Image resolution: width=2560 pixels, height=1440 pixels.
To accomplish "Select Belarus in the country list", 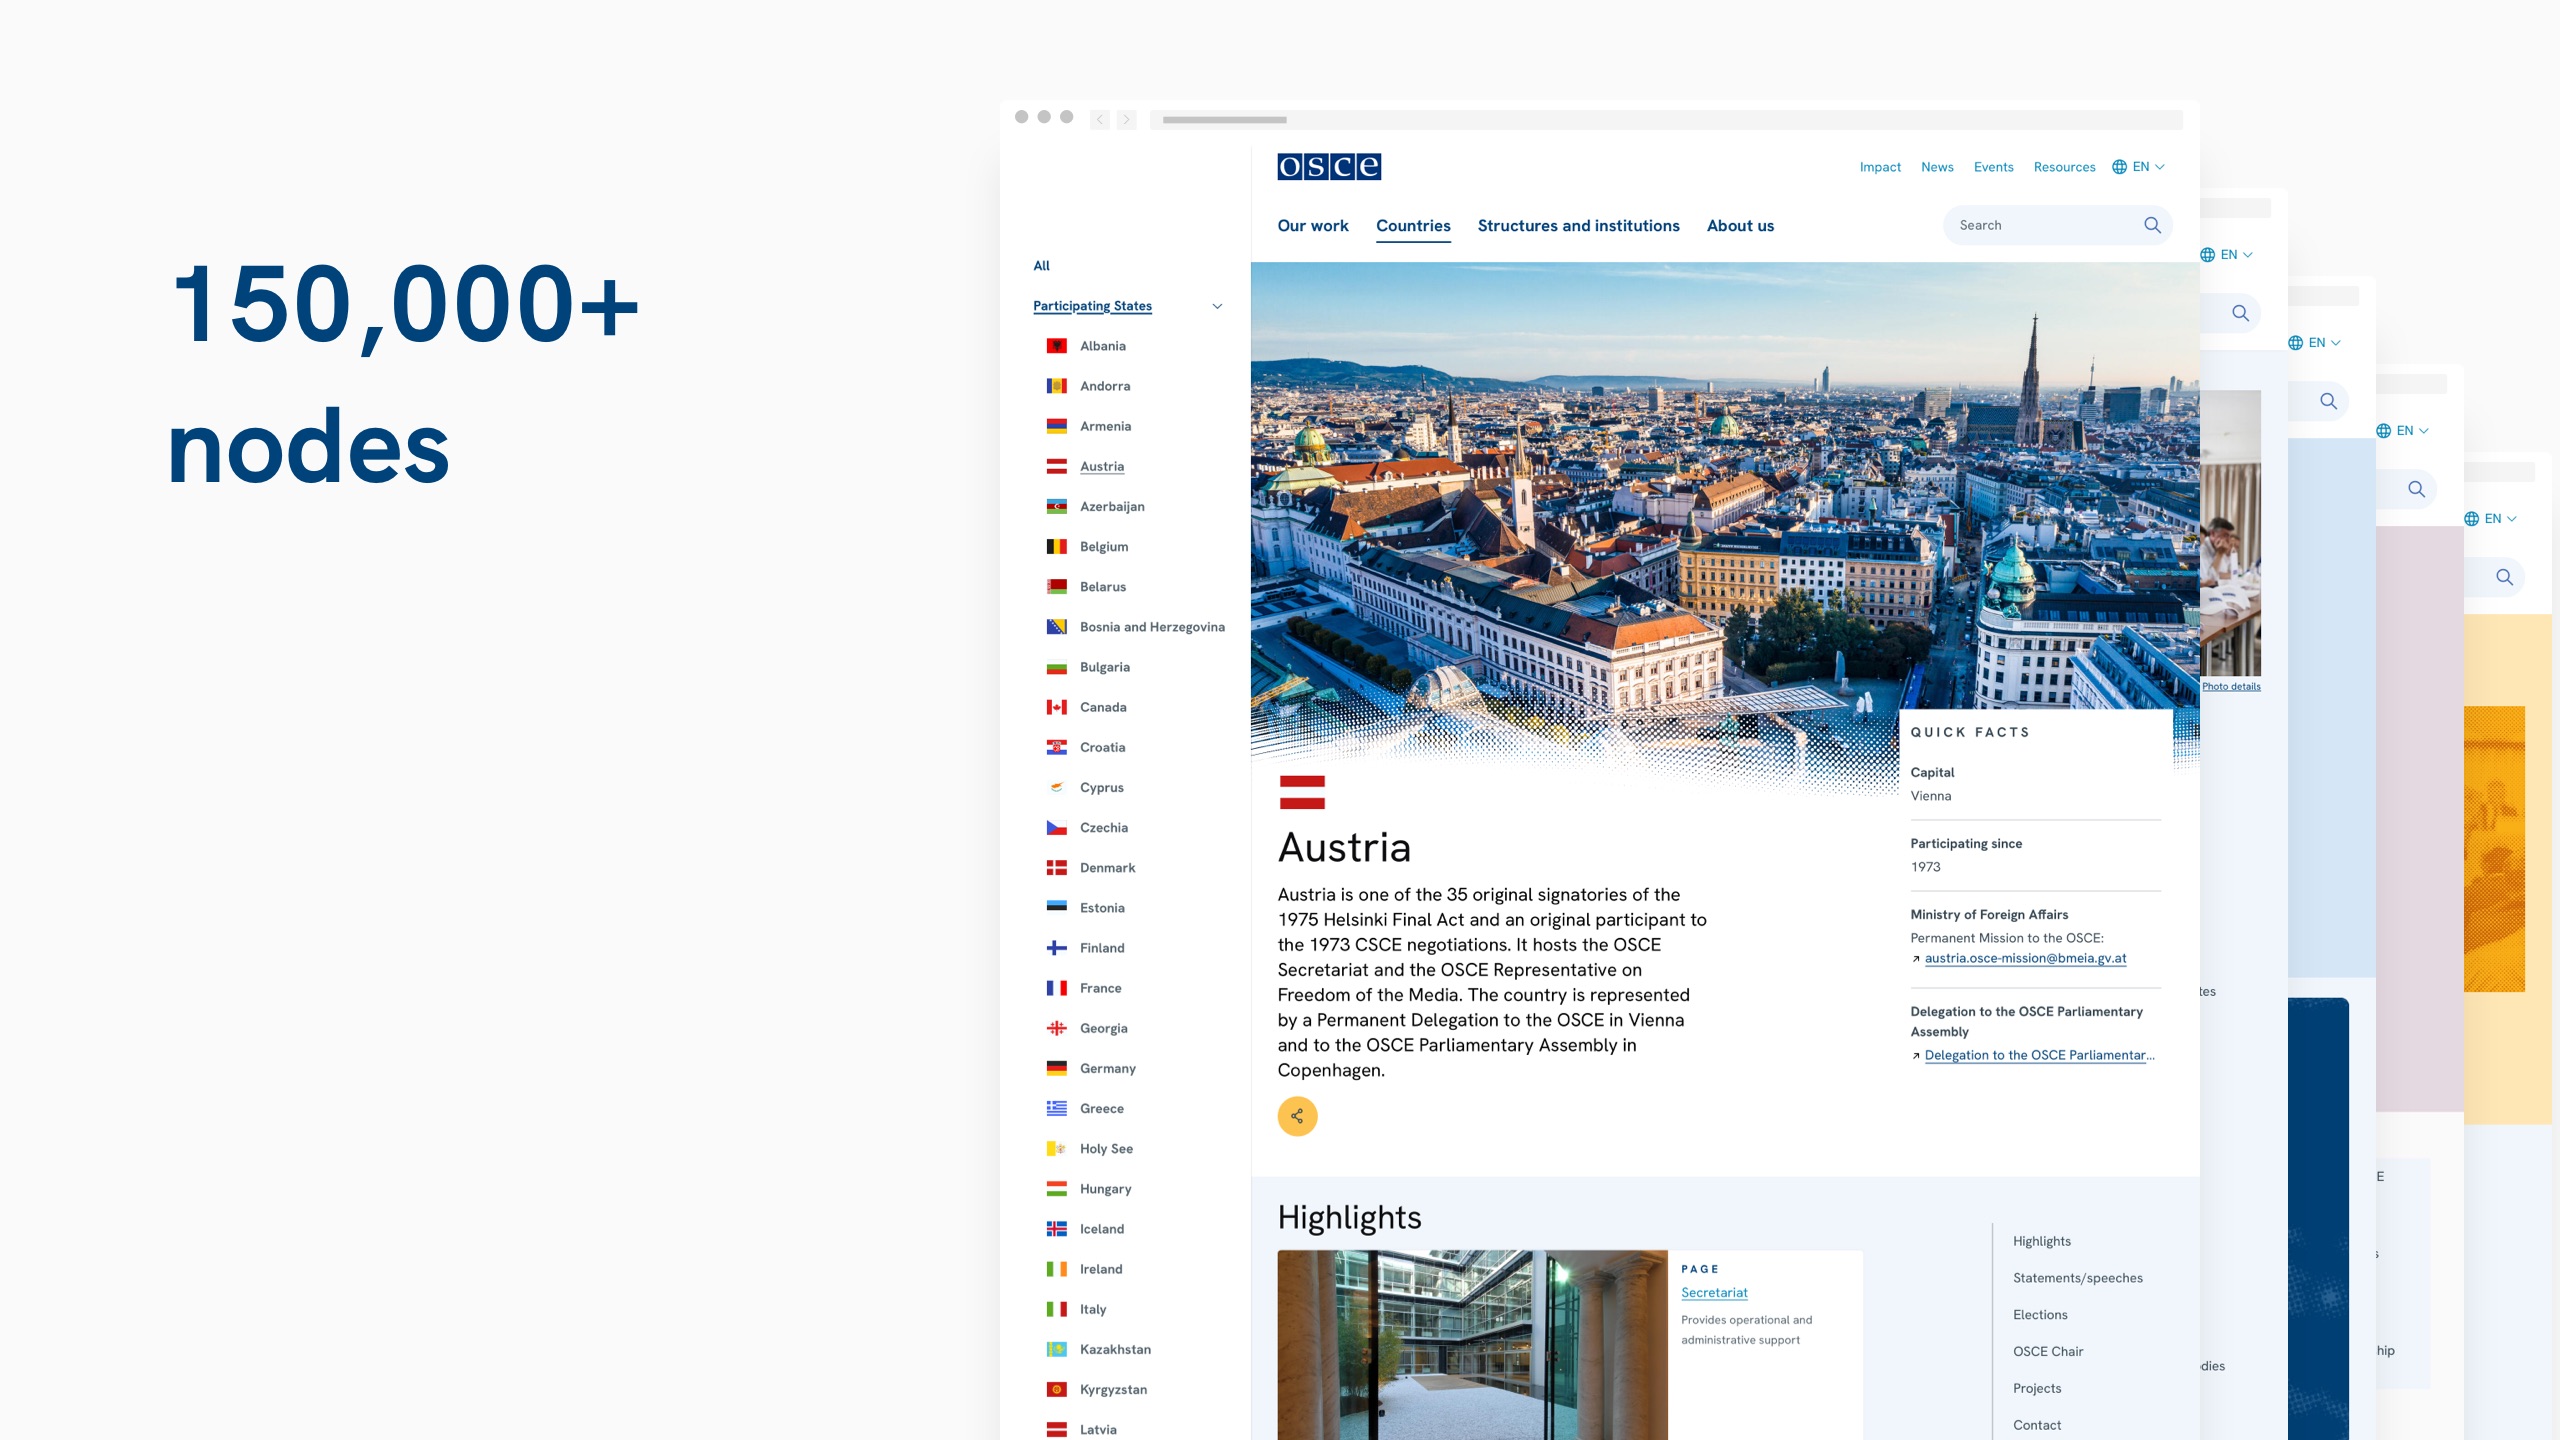I will click(1103, 587).
